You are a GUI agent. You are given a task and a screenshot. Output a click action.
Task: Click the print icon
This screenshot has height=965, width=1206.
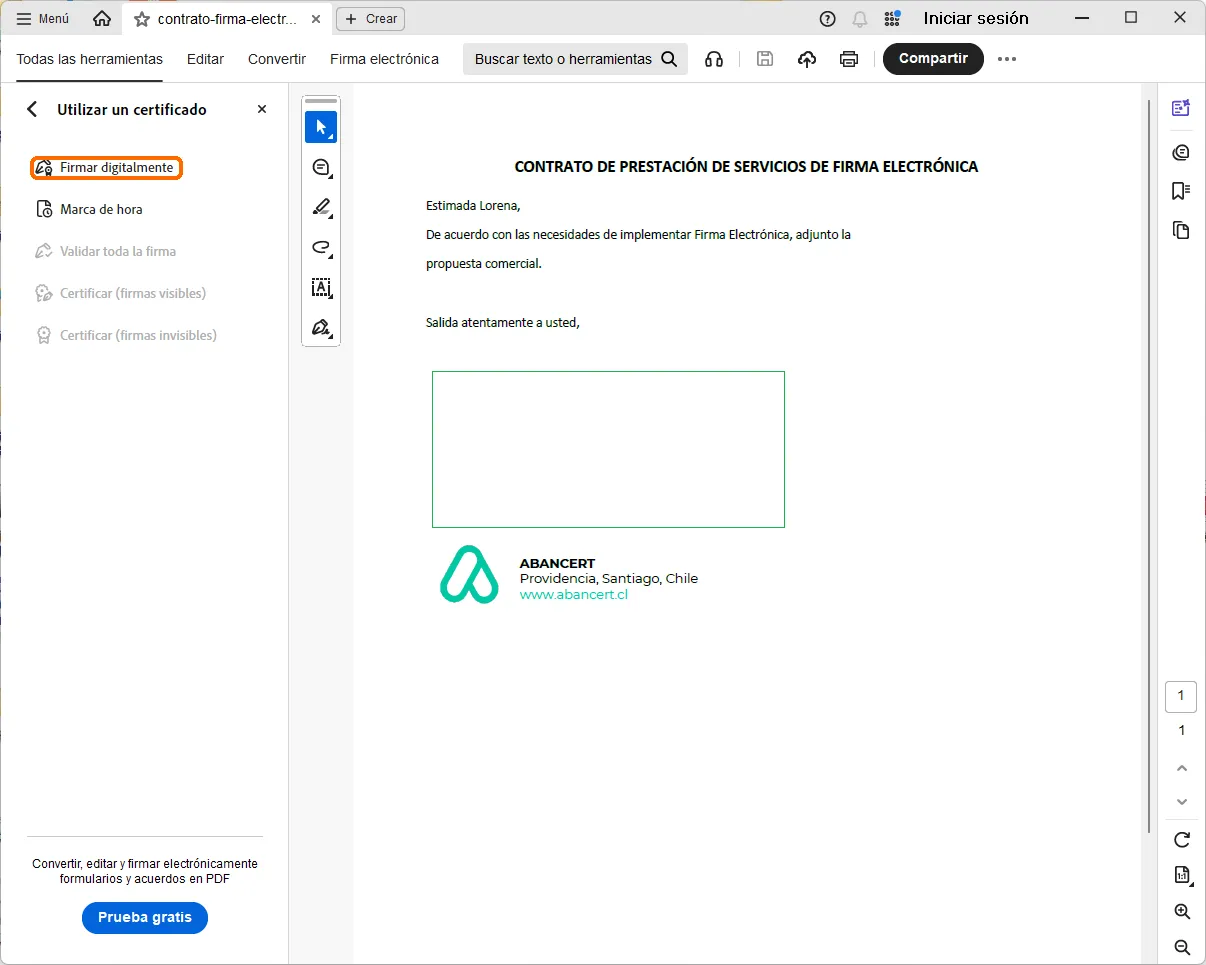tap(849, 59)
